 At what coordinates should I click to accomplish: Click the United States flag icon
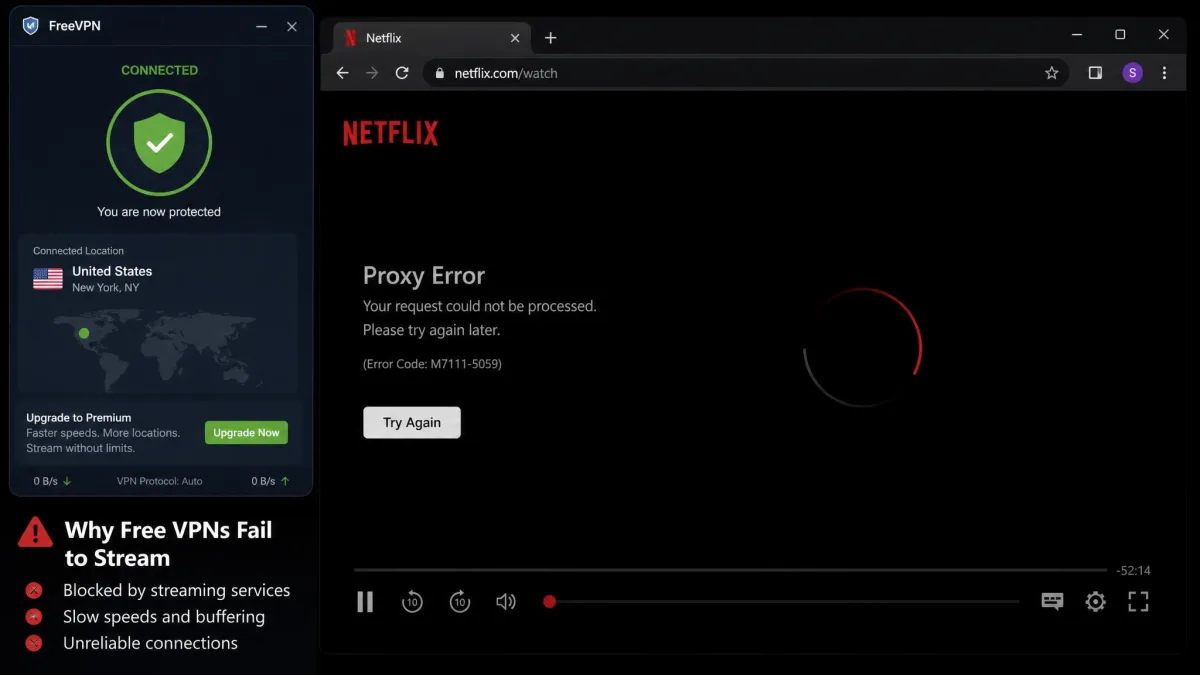coord(48,279)
